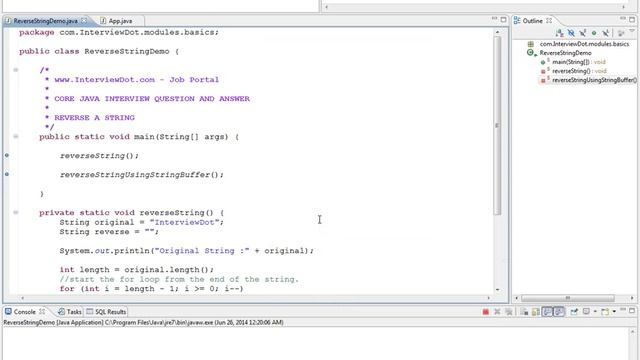Screen dimensions: 640x360
Task: Open the Open Console dropdown arrow
Action: pos(614,311)
